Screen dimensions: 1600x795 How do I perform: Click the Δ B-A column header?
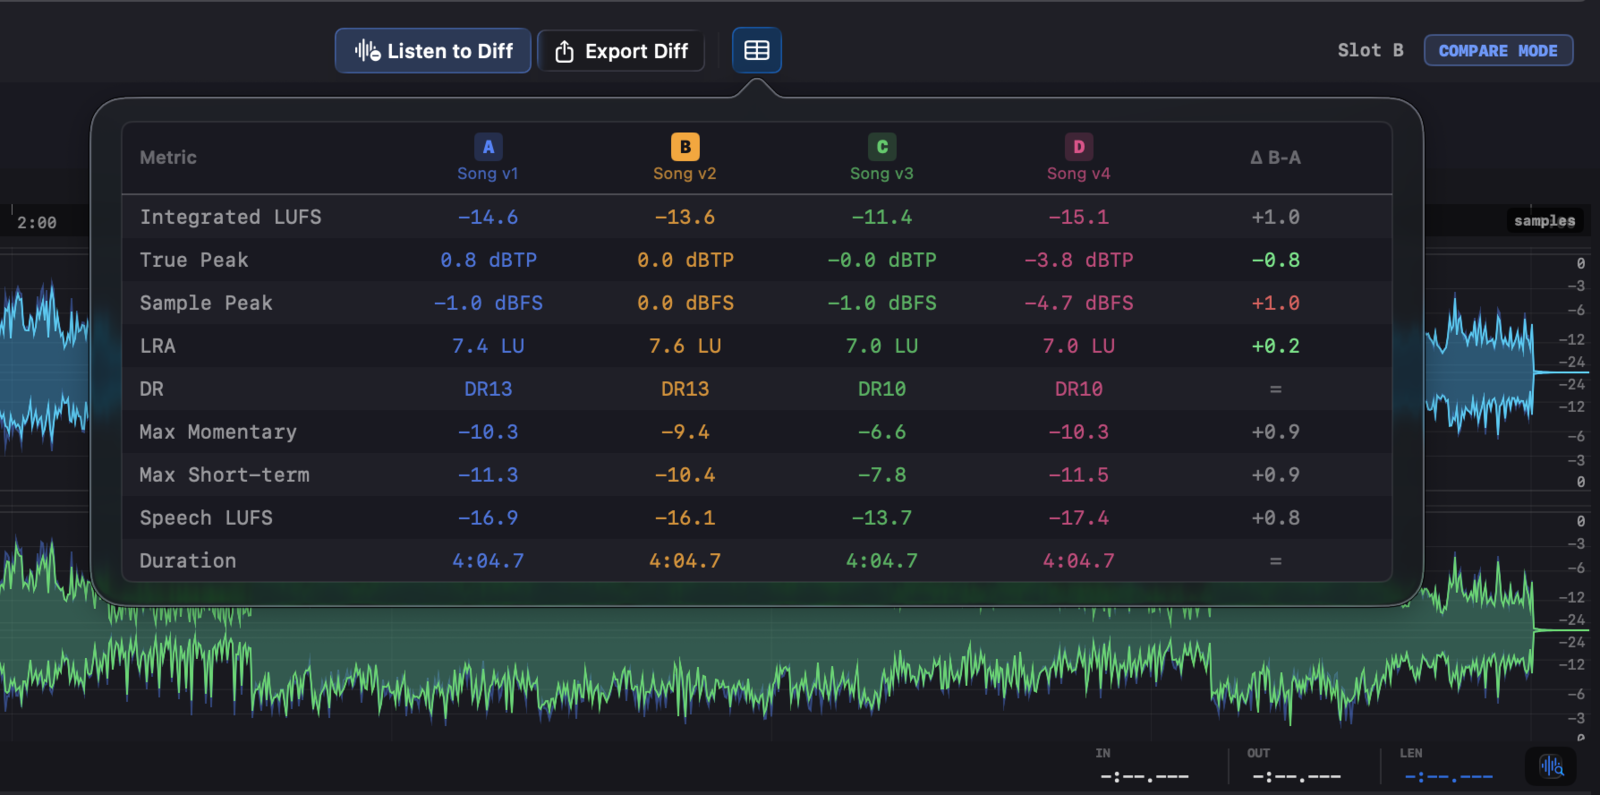point(1275,158)
